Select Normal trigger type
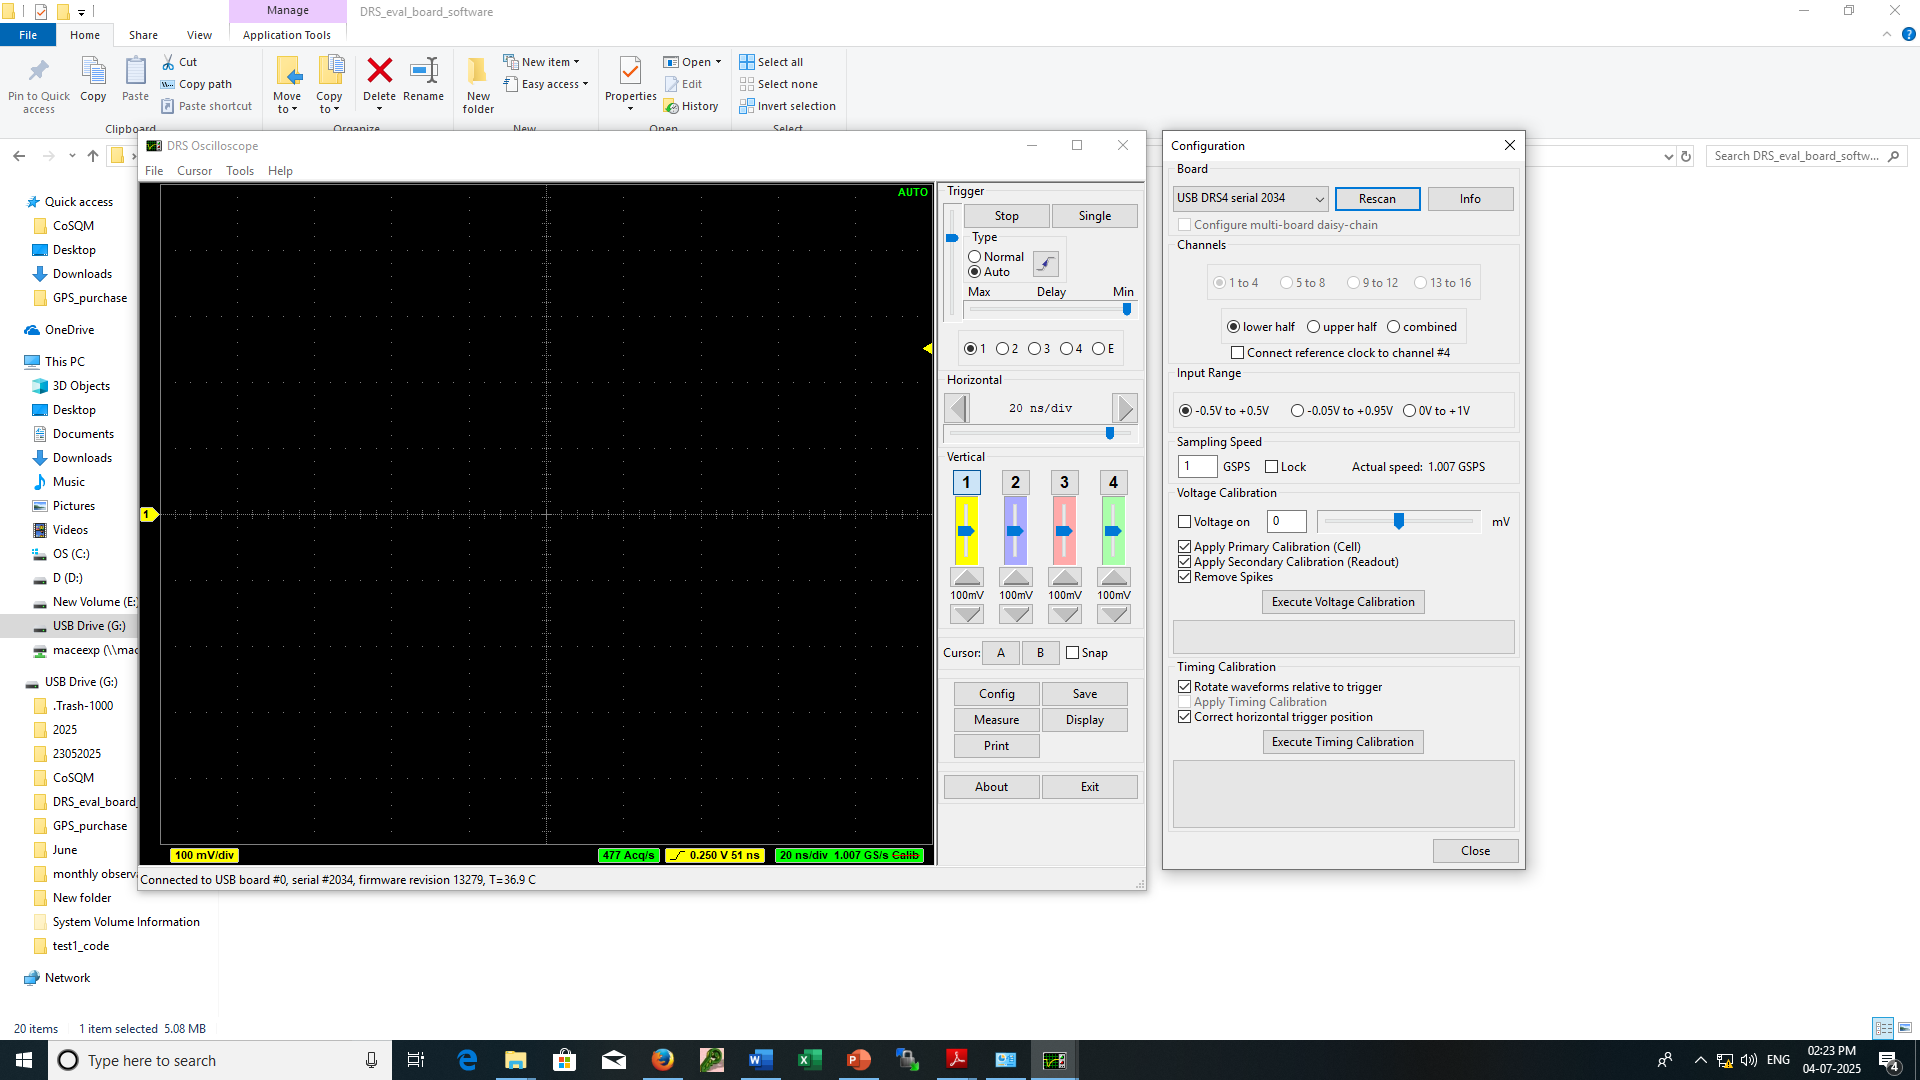 pyautogui.click(x=995, y=257)
